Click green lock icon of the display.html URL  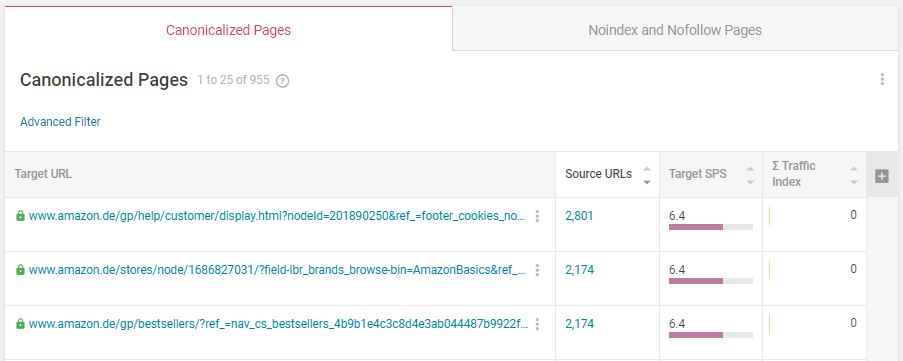point(20,216)
